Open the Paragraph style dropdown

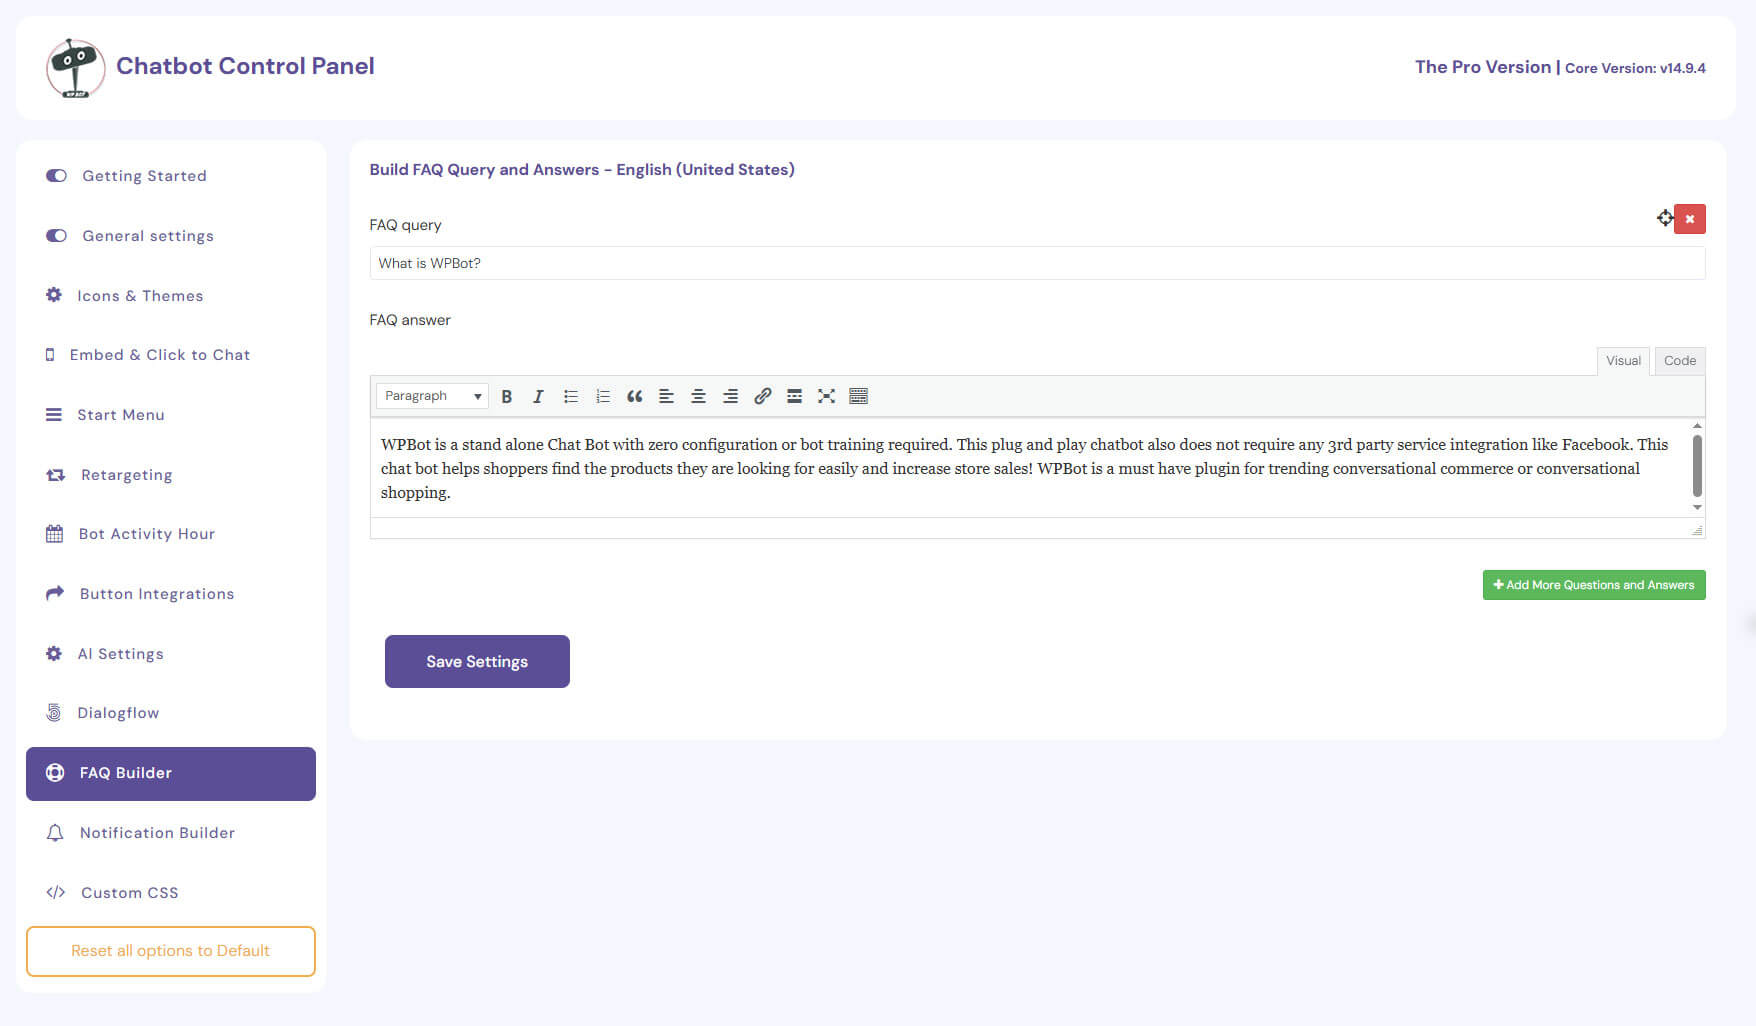[431, 395]
